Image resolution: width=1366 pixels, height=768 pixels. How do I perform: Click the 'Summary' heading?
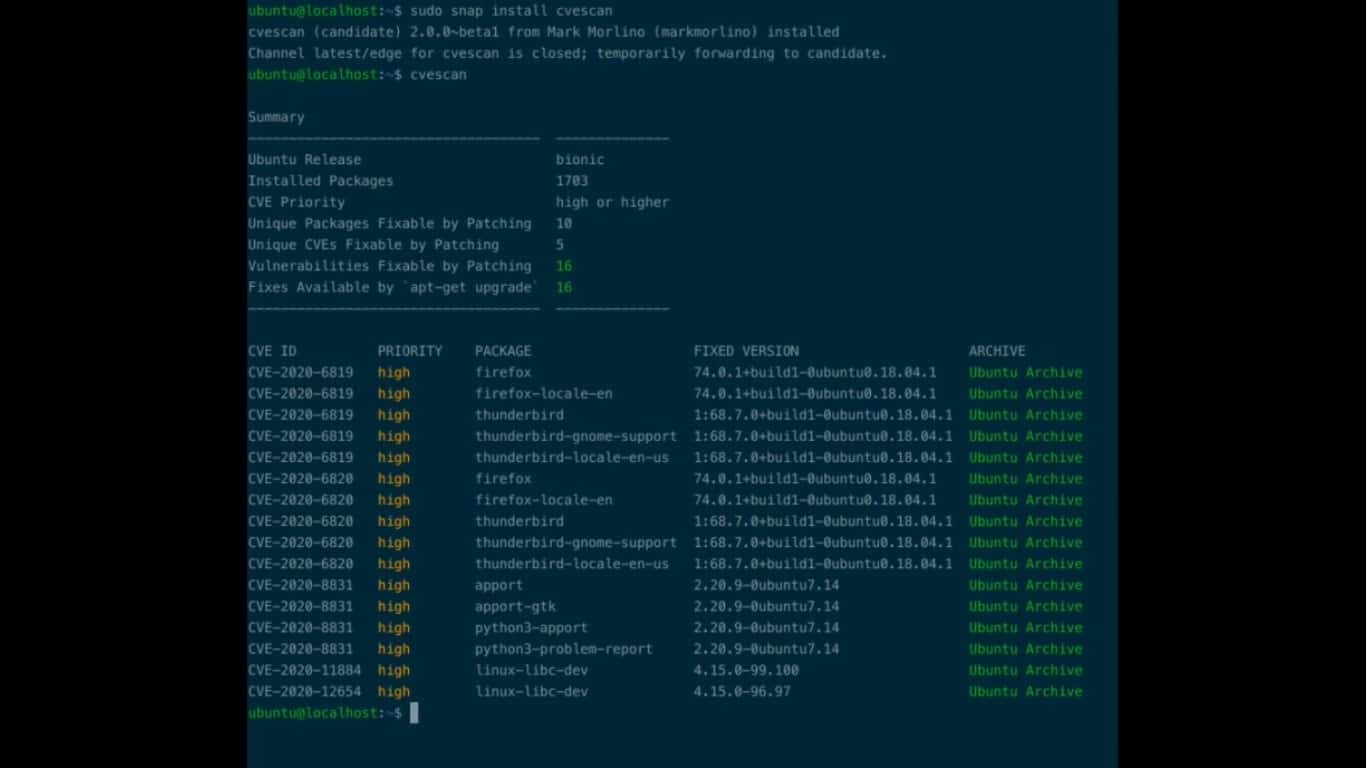coord(276,117)
